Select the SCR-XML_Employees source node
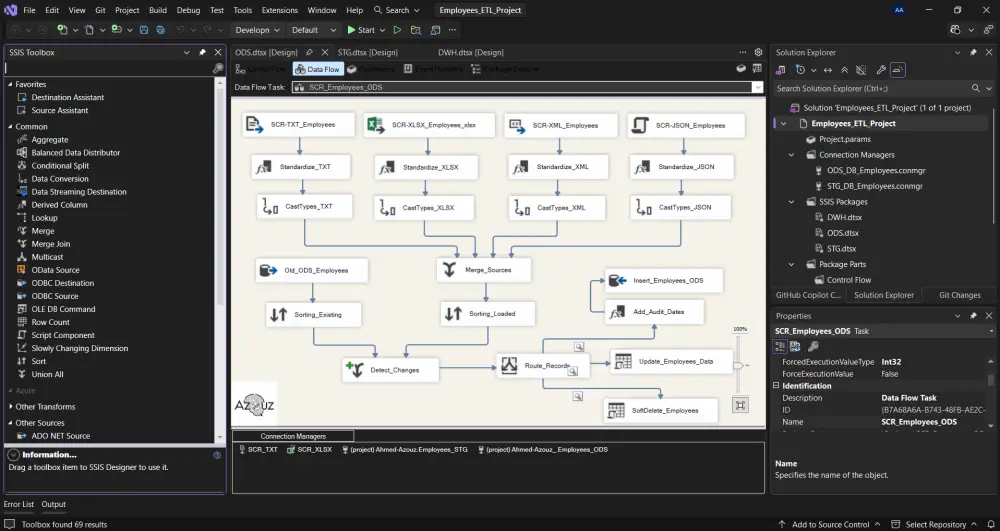Screen dimensions: 1000x531 (561, 126)
